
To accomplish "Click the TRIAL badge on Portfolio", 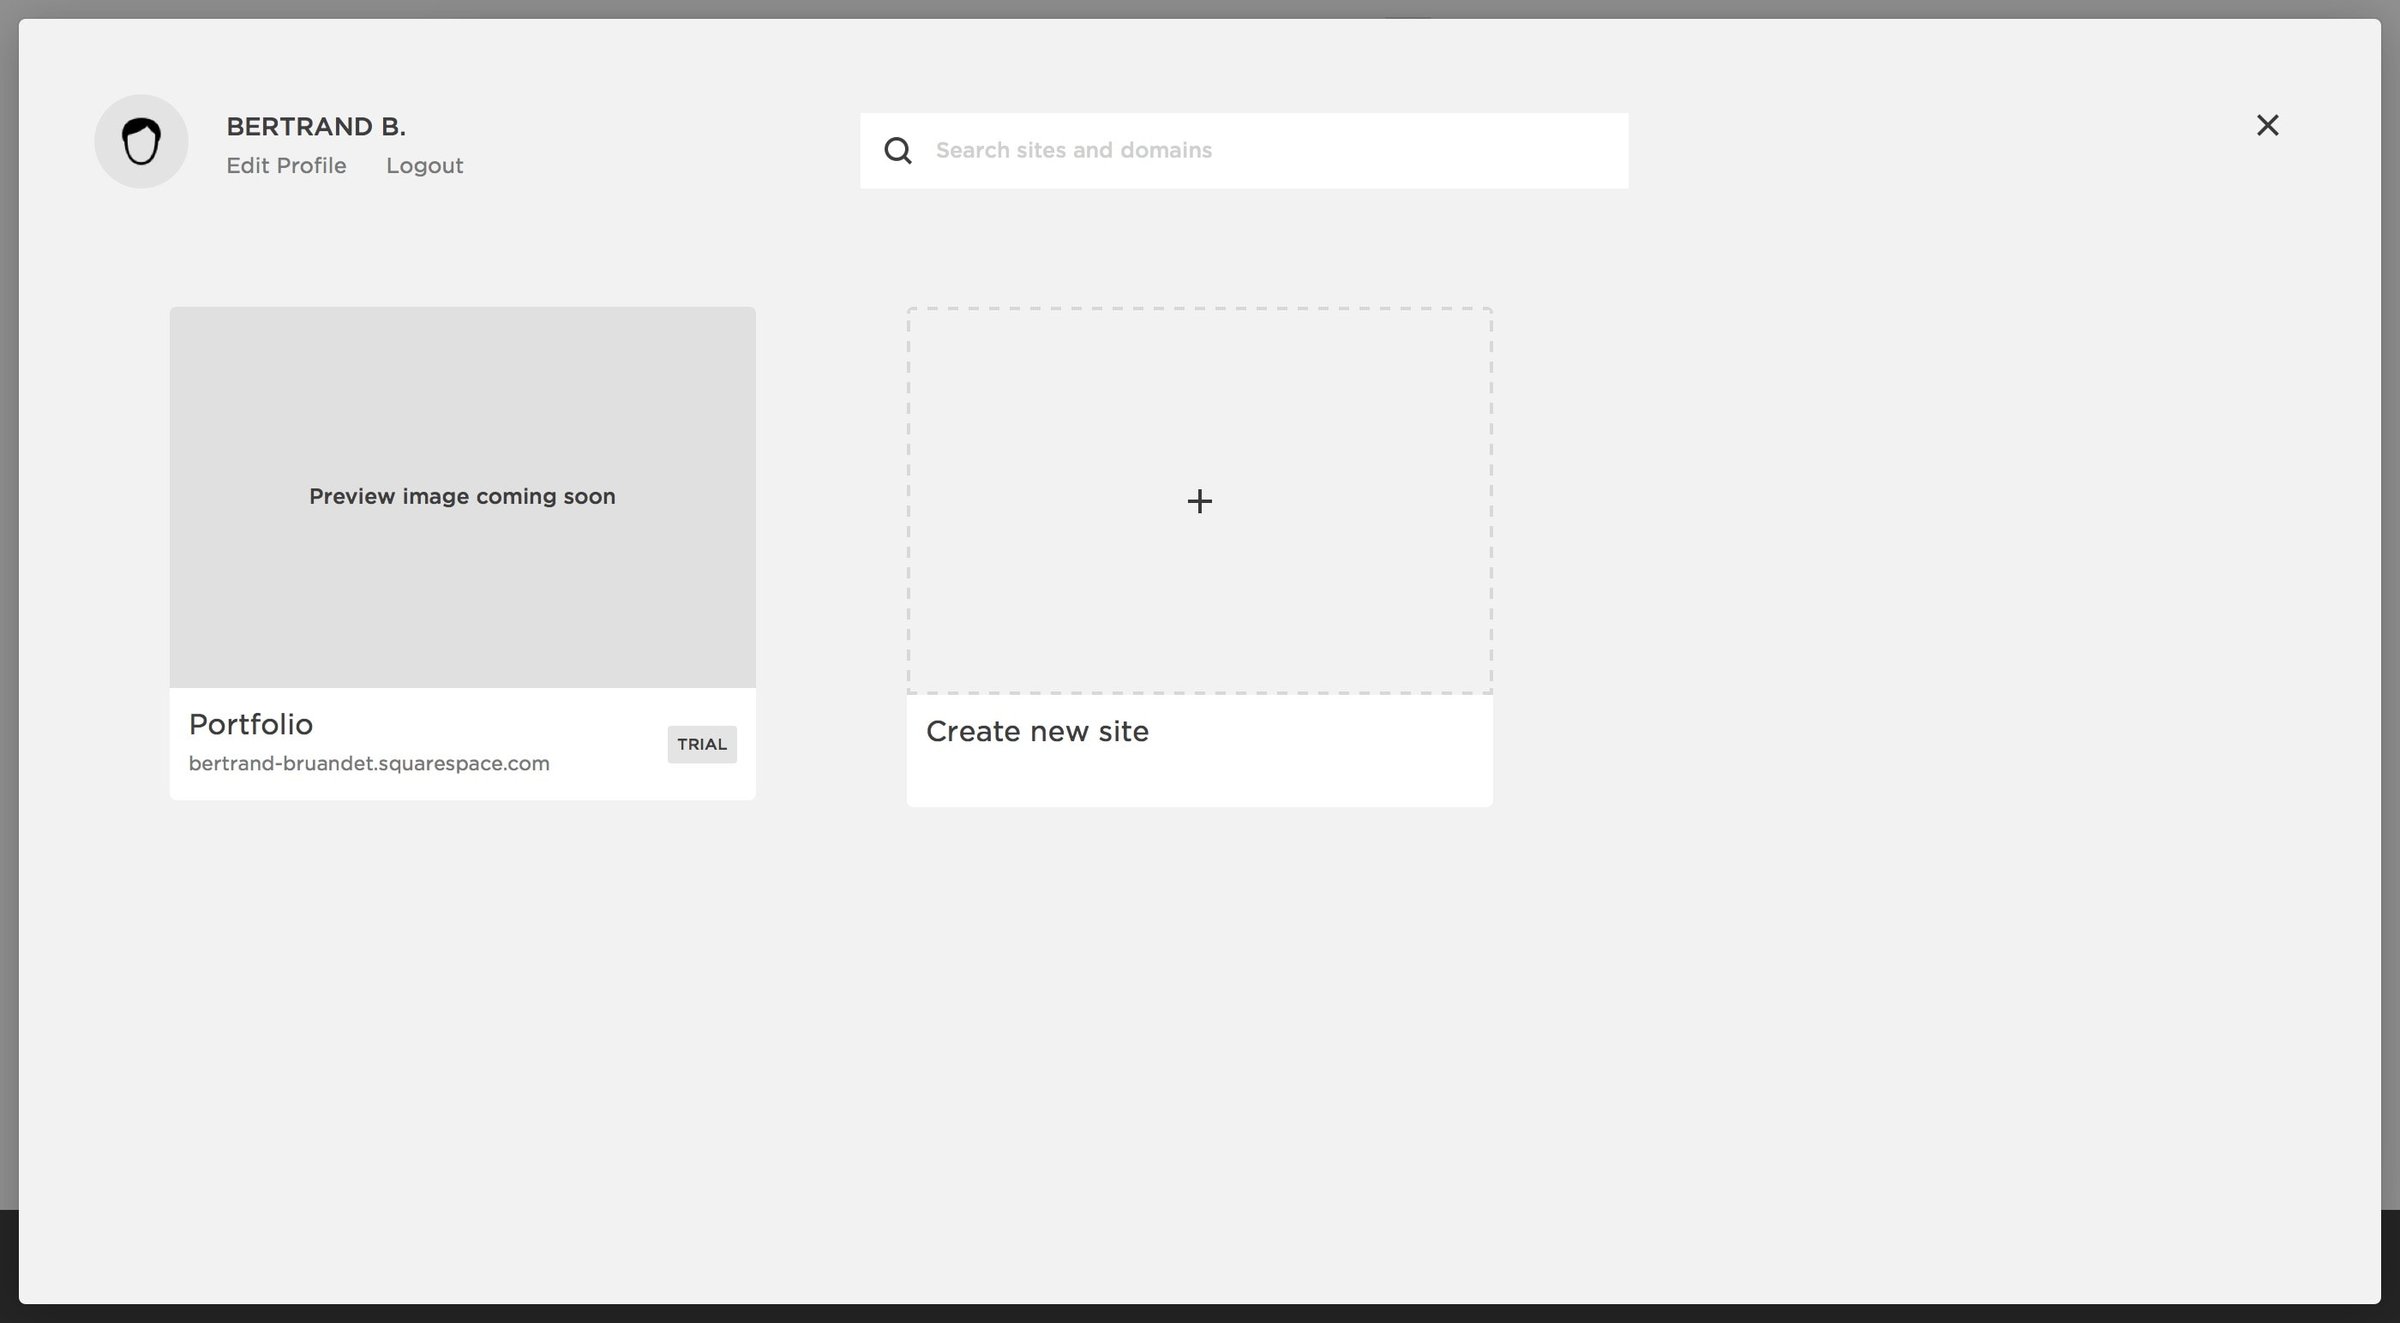I will click(x=702, y=744).
